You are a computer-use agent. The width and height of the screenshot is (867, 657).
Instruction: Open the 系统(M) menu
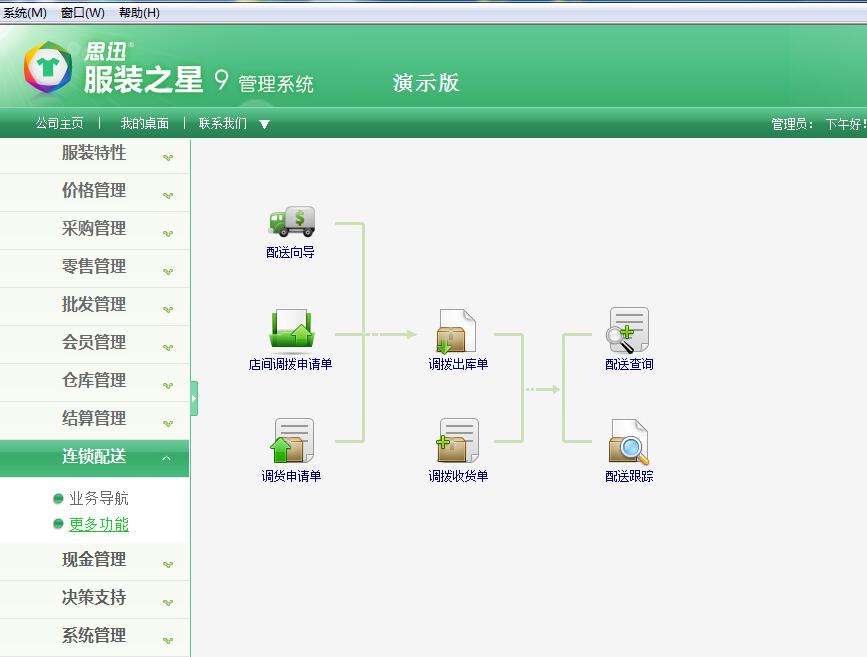[x=25, y=12]
